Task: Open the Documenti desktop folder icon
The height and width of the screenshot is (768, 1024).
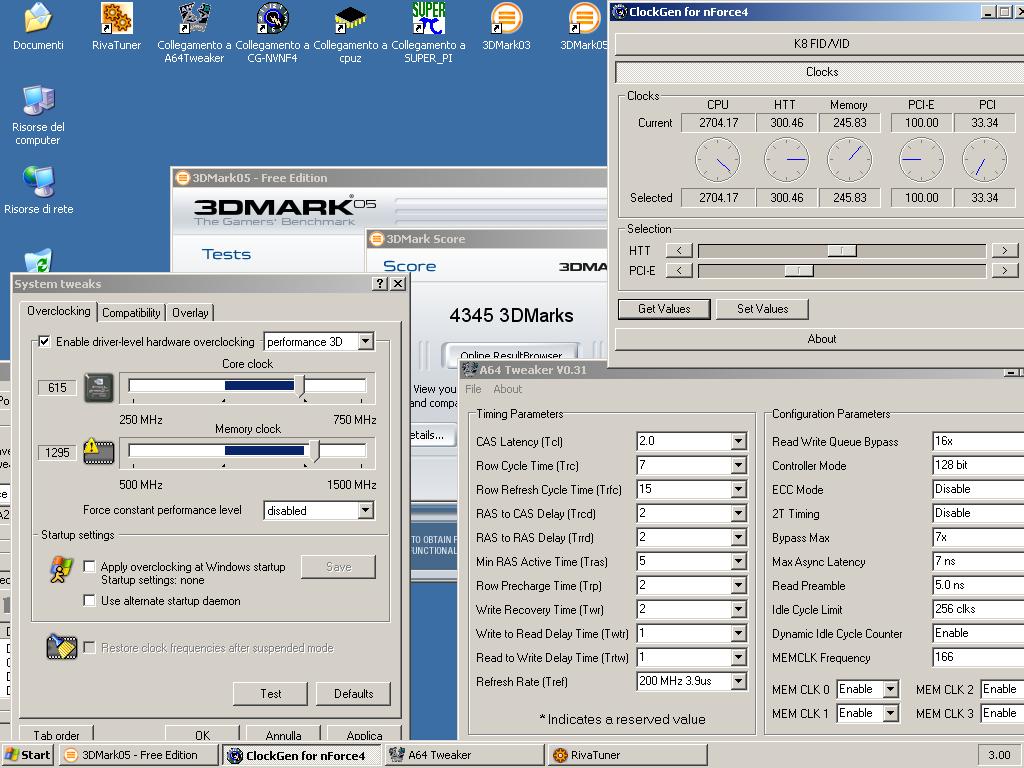Action: (38, 18)
